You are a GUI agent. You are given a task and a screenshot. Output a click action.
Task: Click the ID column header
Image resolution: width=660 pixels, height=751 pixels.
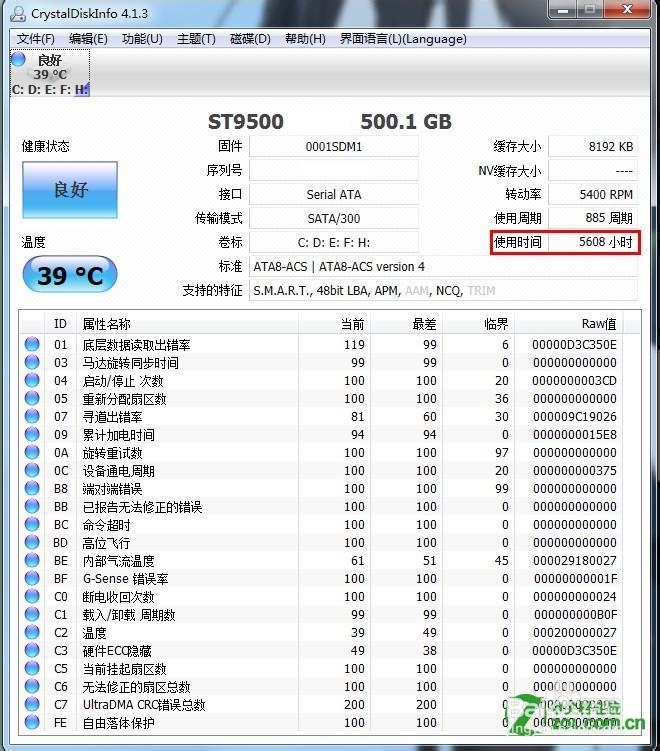tap(60, 324)
